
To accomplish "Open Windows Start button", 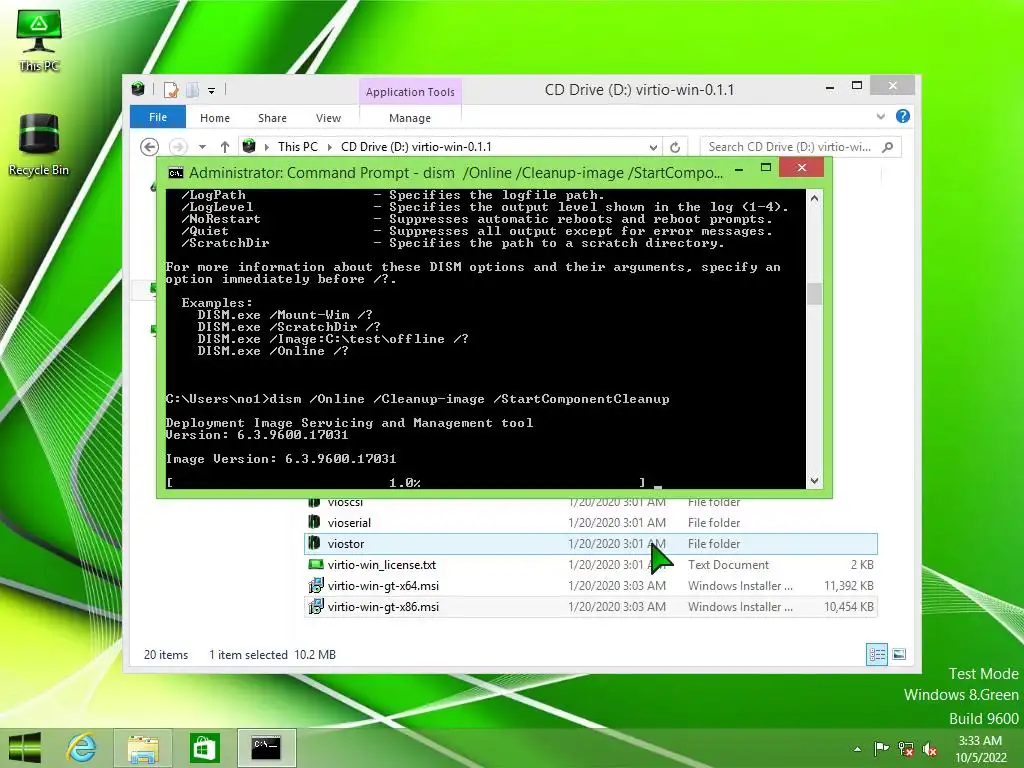I will [25, 748].
